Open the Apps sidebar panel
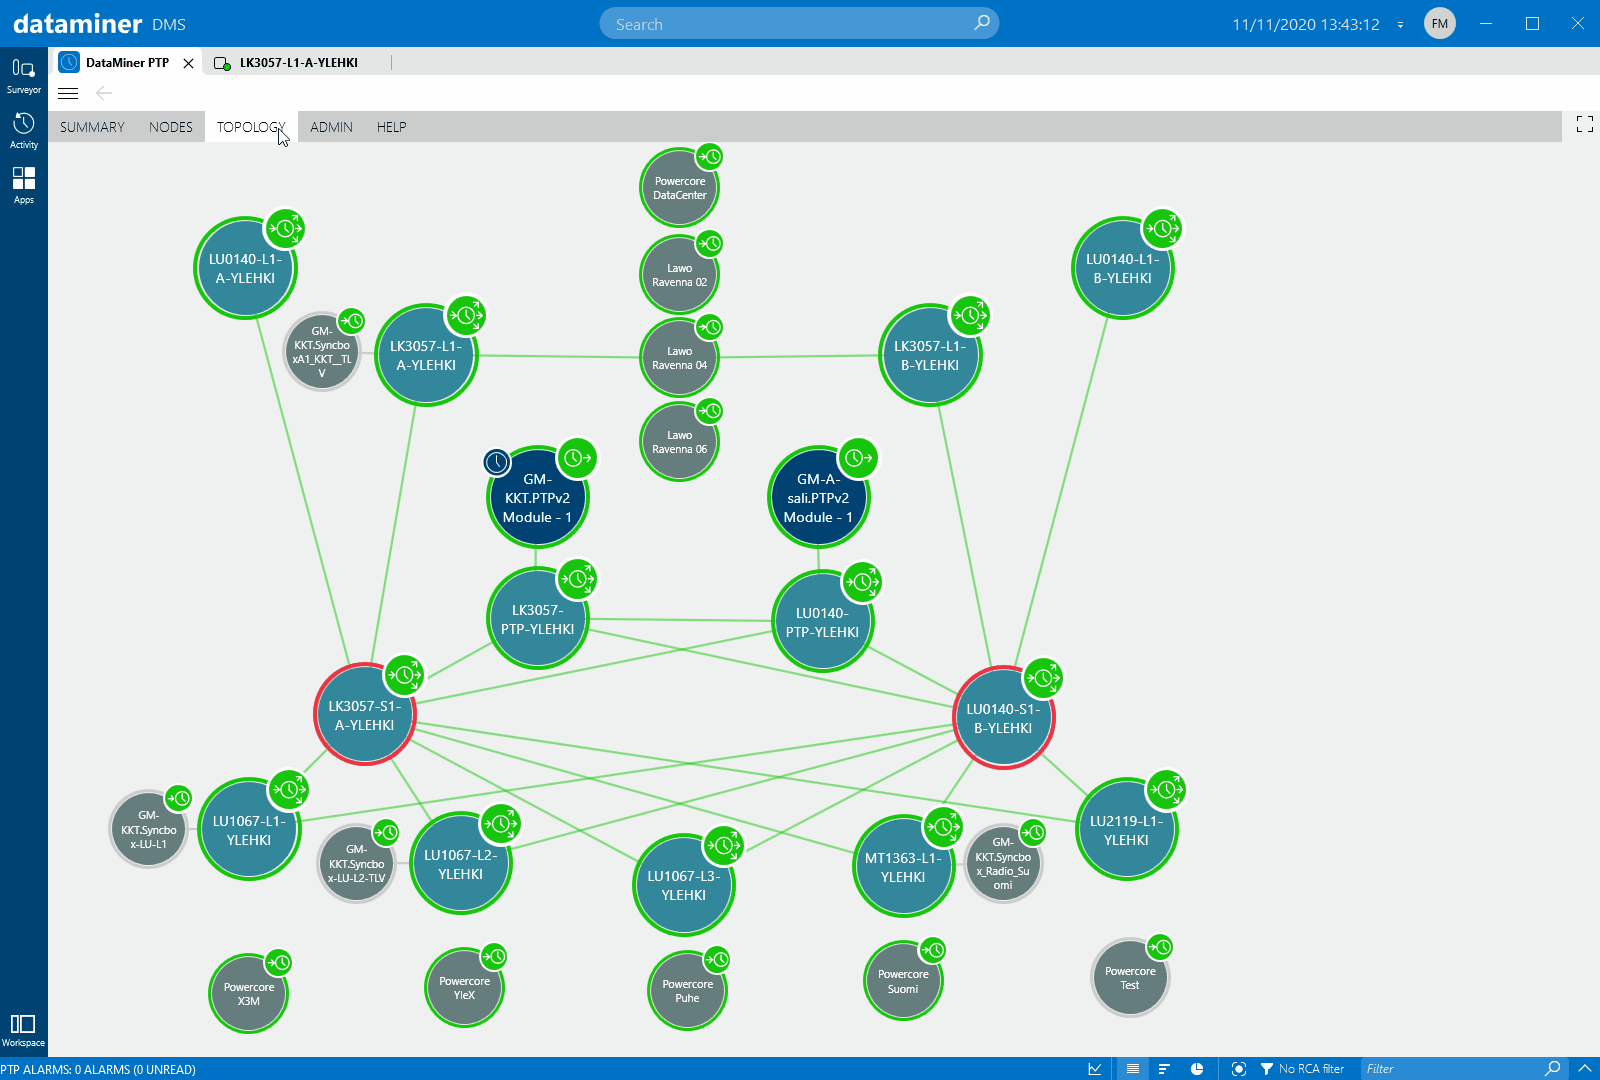This screenshot has width=1600, height=1080. click(23, 185)
